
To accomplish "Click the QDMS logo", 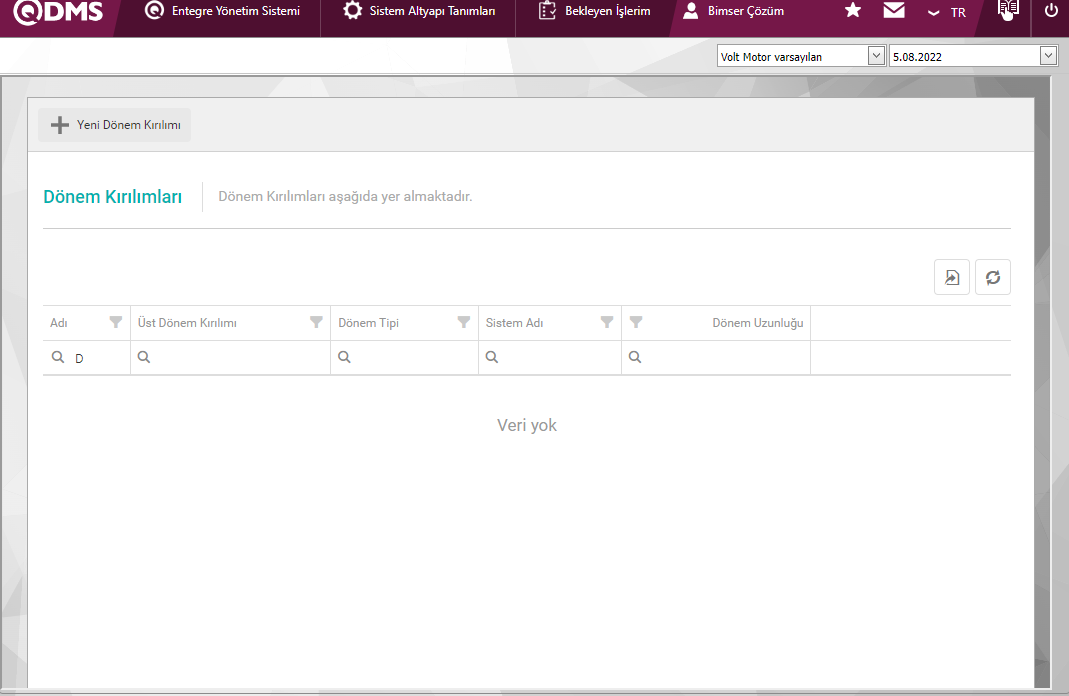I will coord(58,12).
